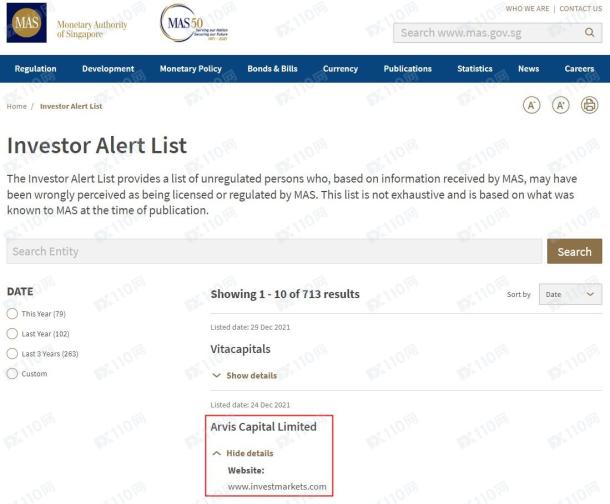Click Investor Alert List breadcrumb

[71, 106]
